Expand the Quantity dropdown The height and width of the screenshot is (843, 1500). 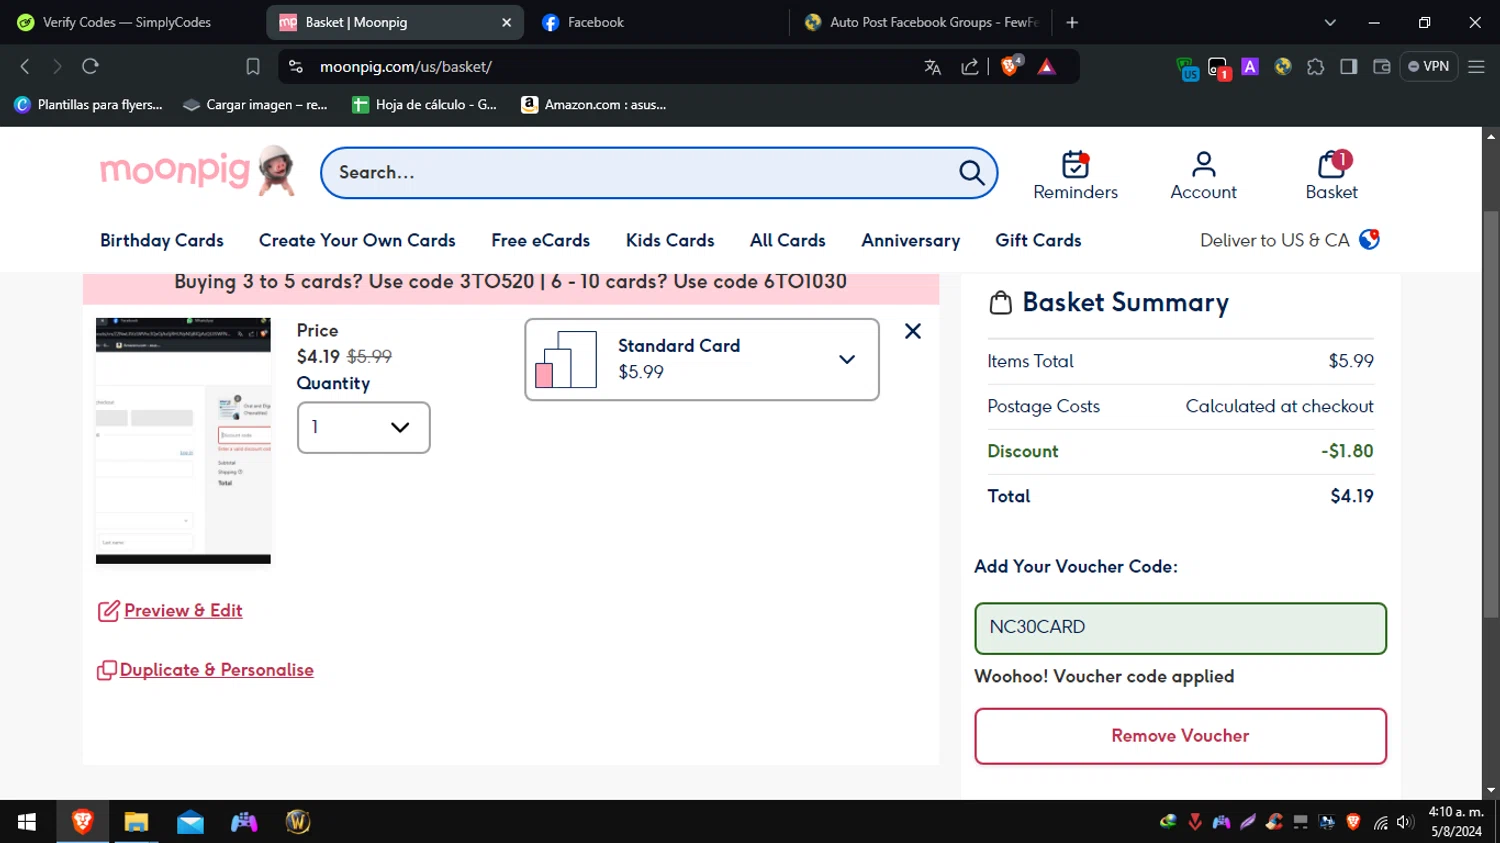(364, 427)
